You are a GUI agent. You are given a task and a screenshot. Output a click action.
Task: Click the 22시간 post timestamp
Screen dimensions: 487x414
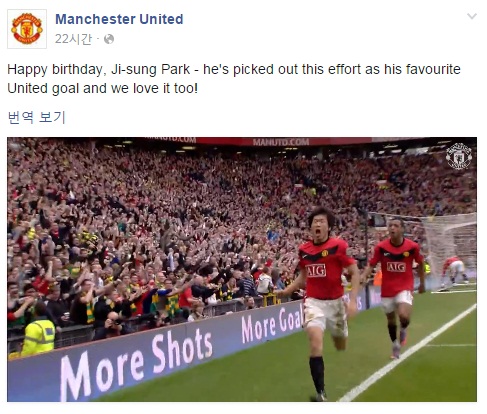coord(73,39)
